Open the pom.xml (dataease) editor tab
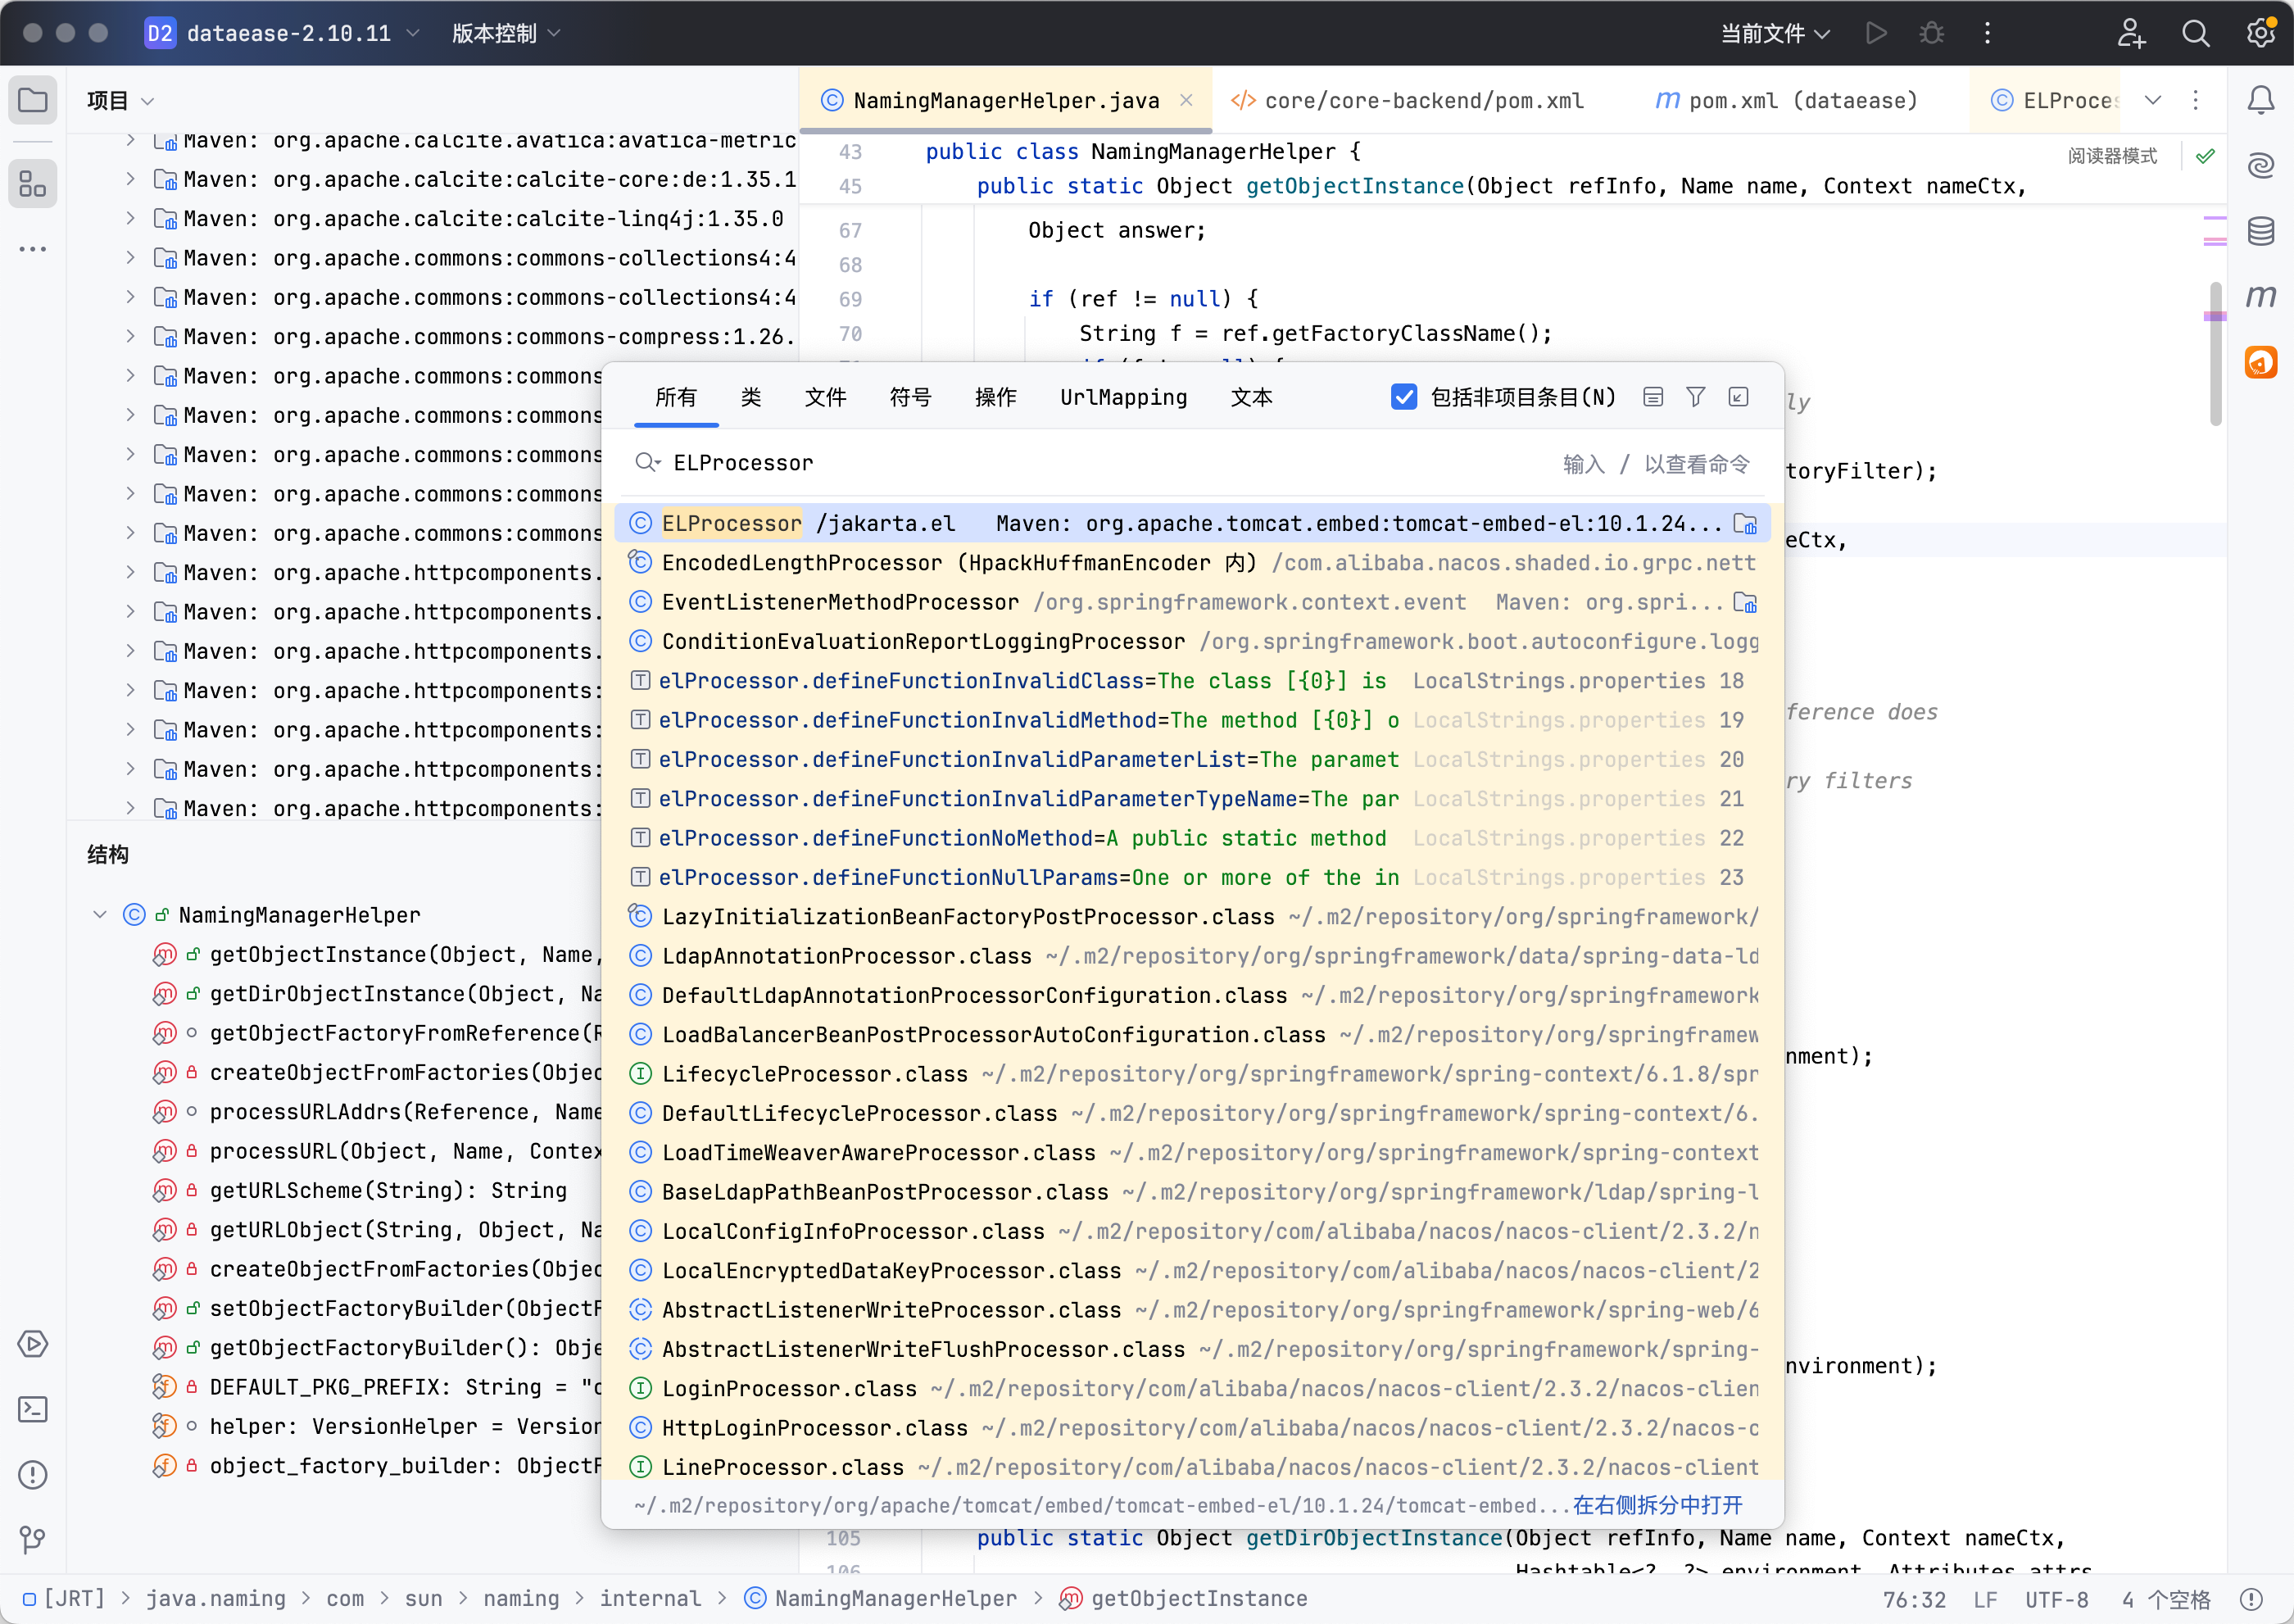2294x1624 pixels. pos(1788,100)
